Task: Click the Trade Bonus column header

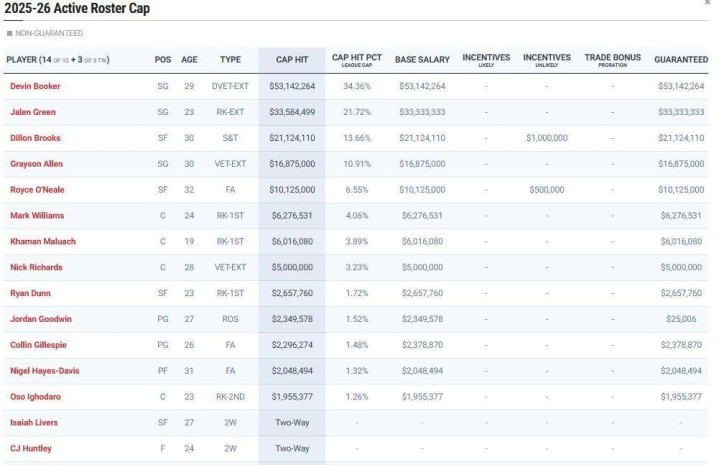Action: 612,60
